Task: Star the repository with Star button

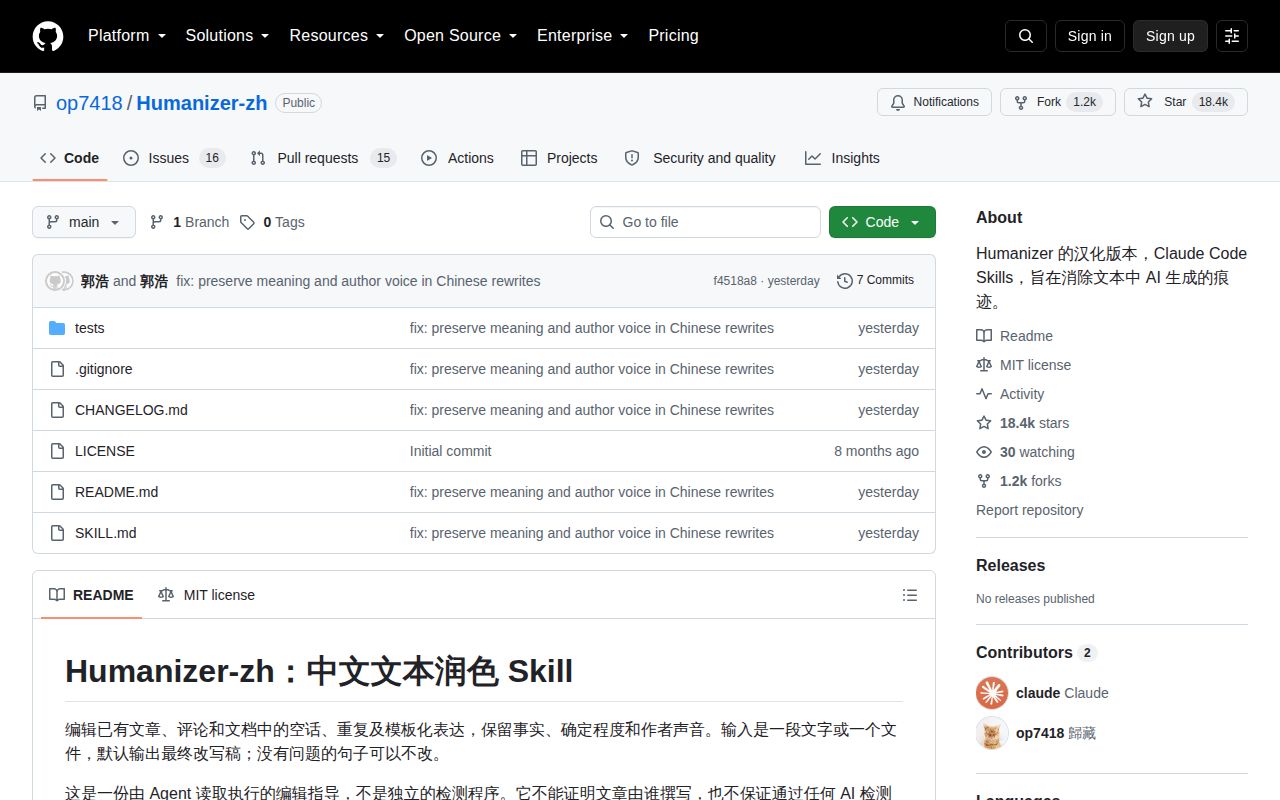Action: click(1186, 102)
